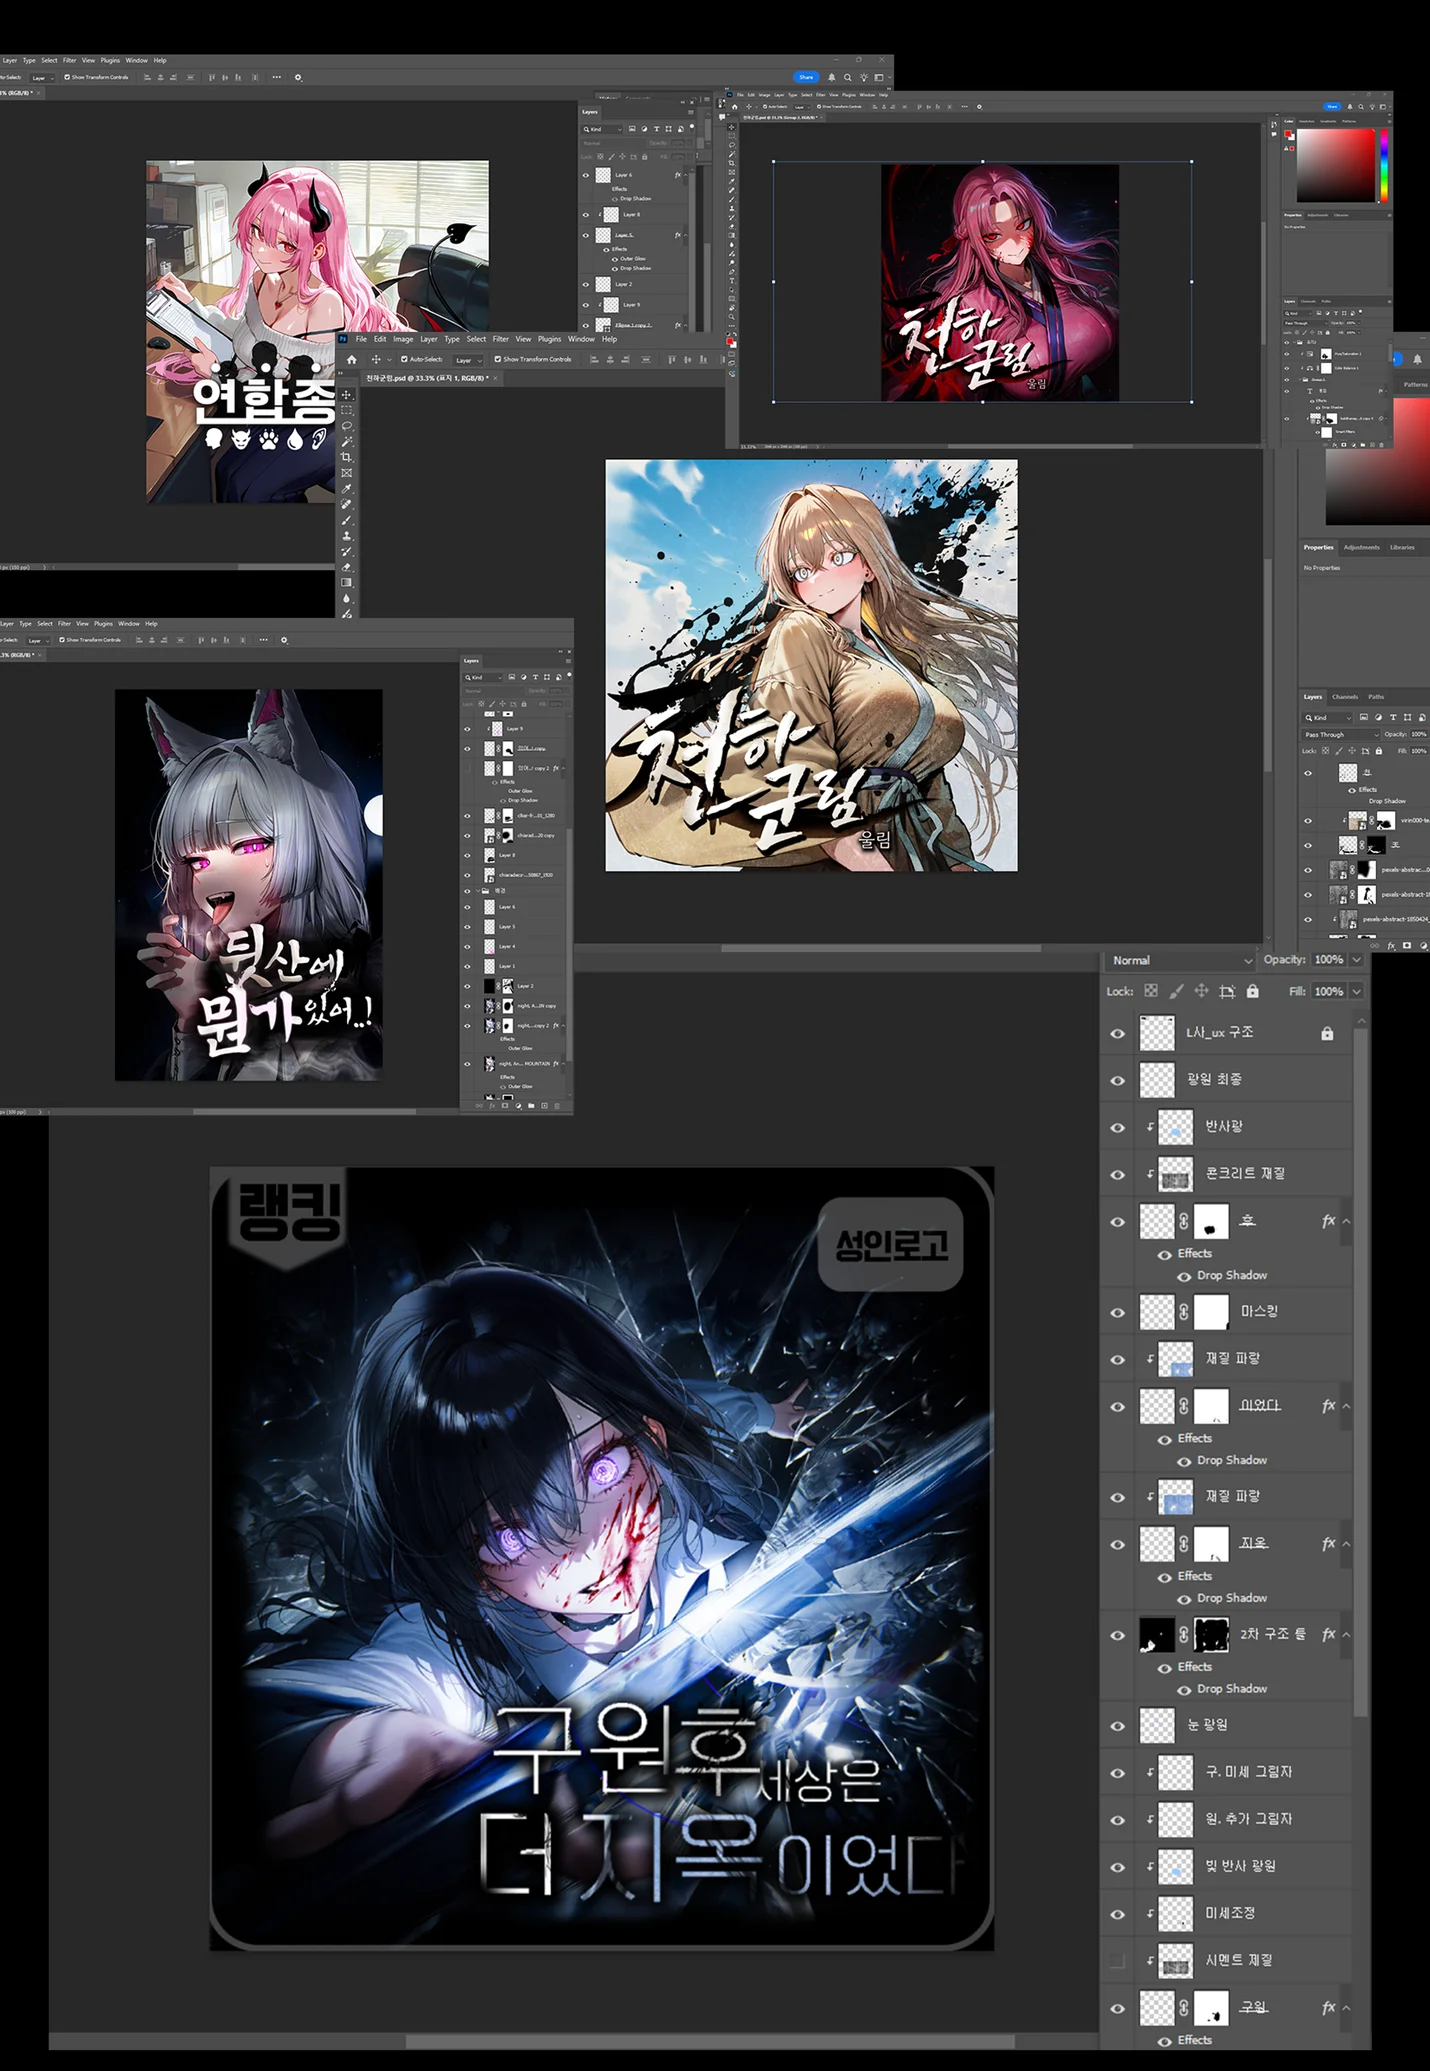Lock transparent pixels in the large Layers panel
The height and width of the screenshot is (2071, 1430).
(x=1151, y=991)
